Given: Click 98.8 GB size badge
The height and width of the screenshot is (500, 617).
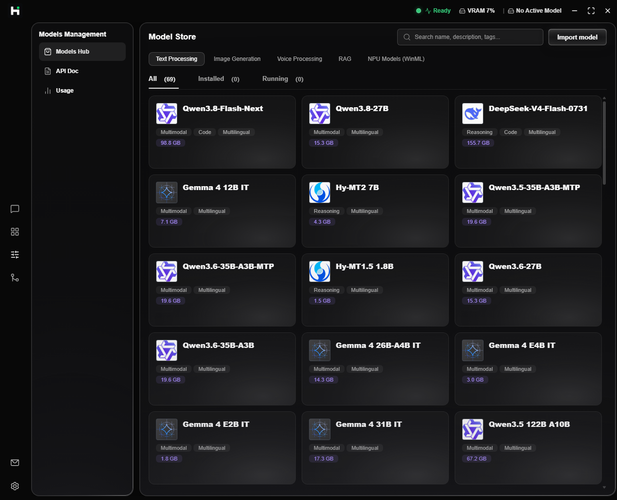Looking at the screenshot, I should coord(170,143).
